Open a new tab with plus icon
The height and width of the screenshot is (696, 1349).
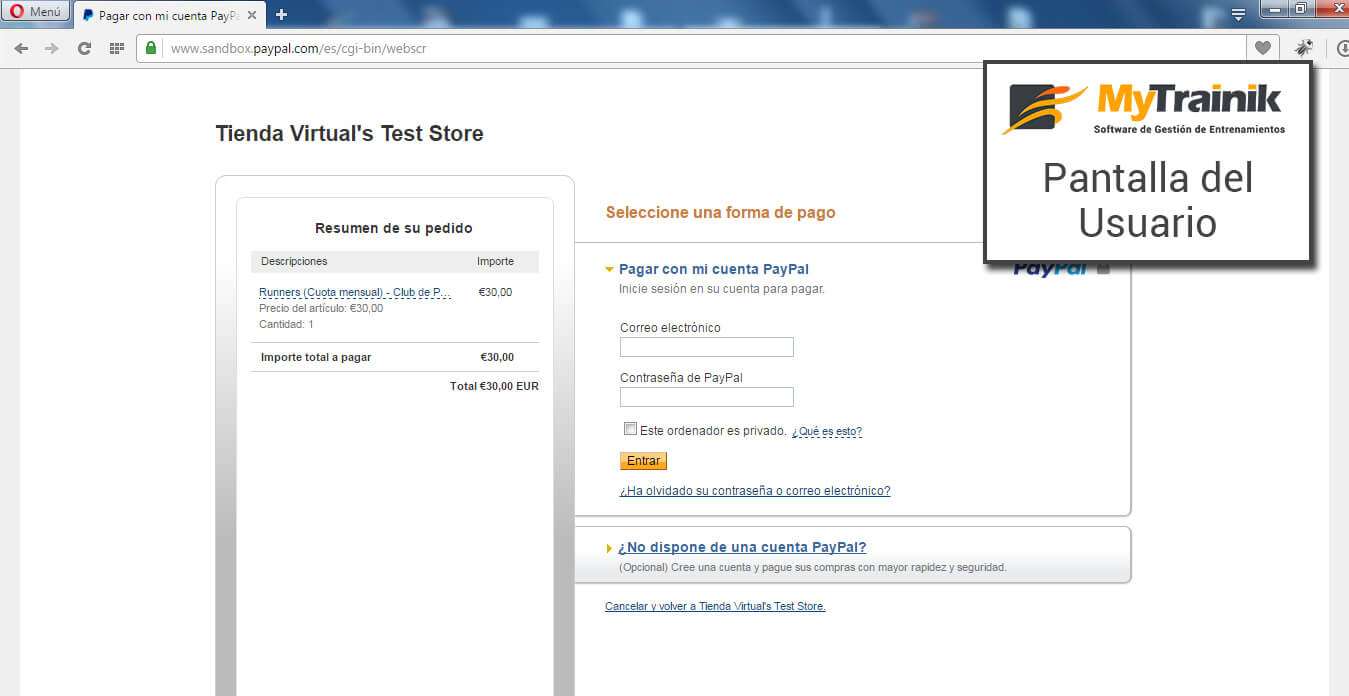281,15
